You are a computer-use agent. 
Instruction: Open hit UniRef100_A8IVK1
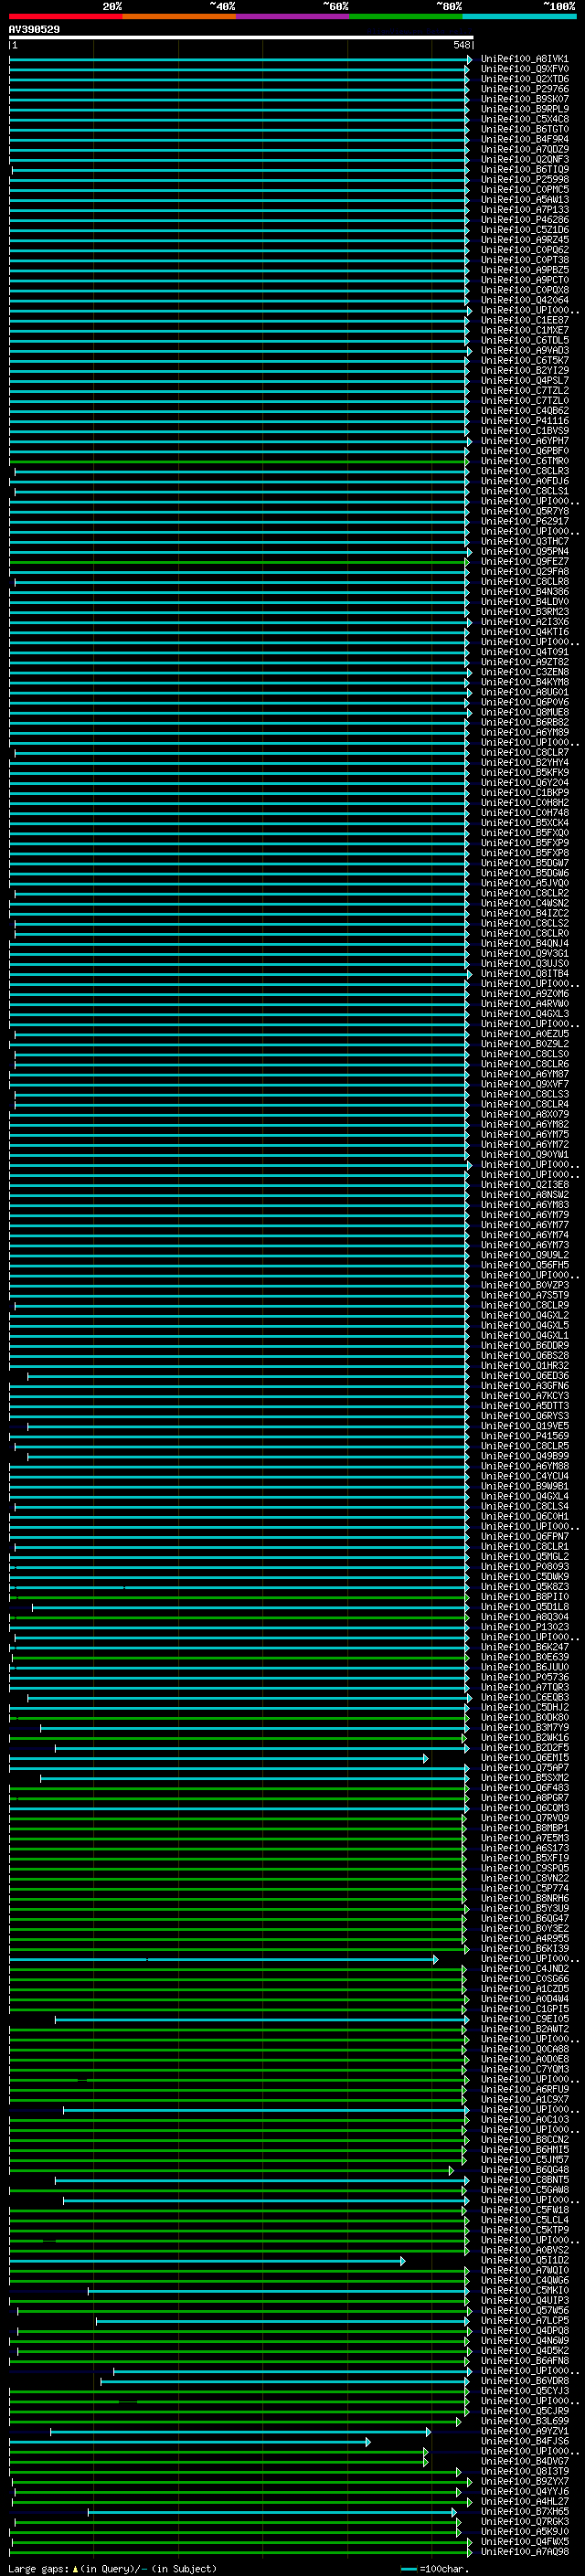tap(524, 59)
